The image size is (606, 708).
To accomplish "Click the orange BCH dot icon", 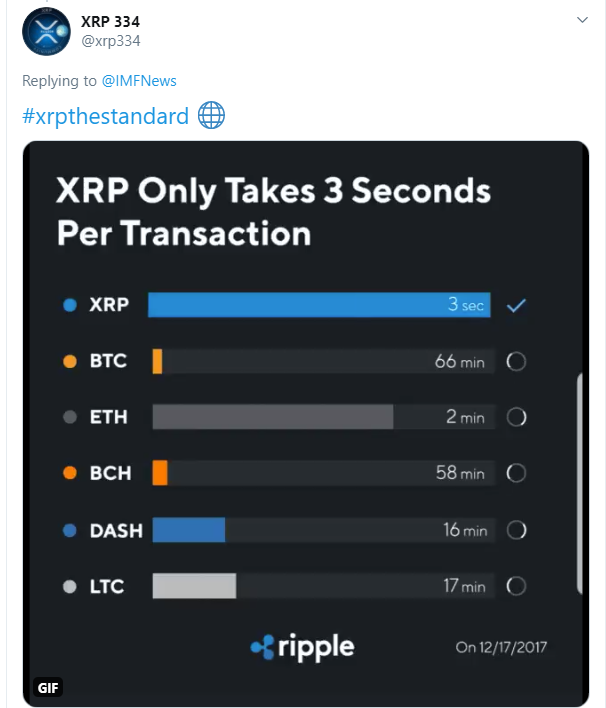I will [70, 473].
